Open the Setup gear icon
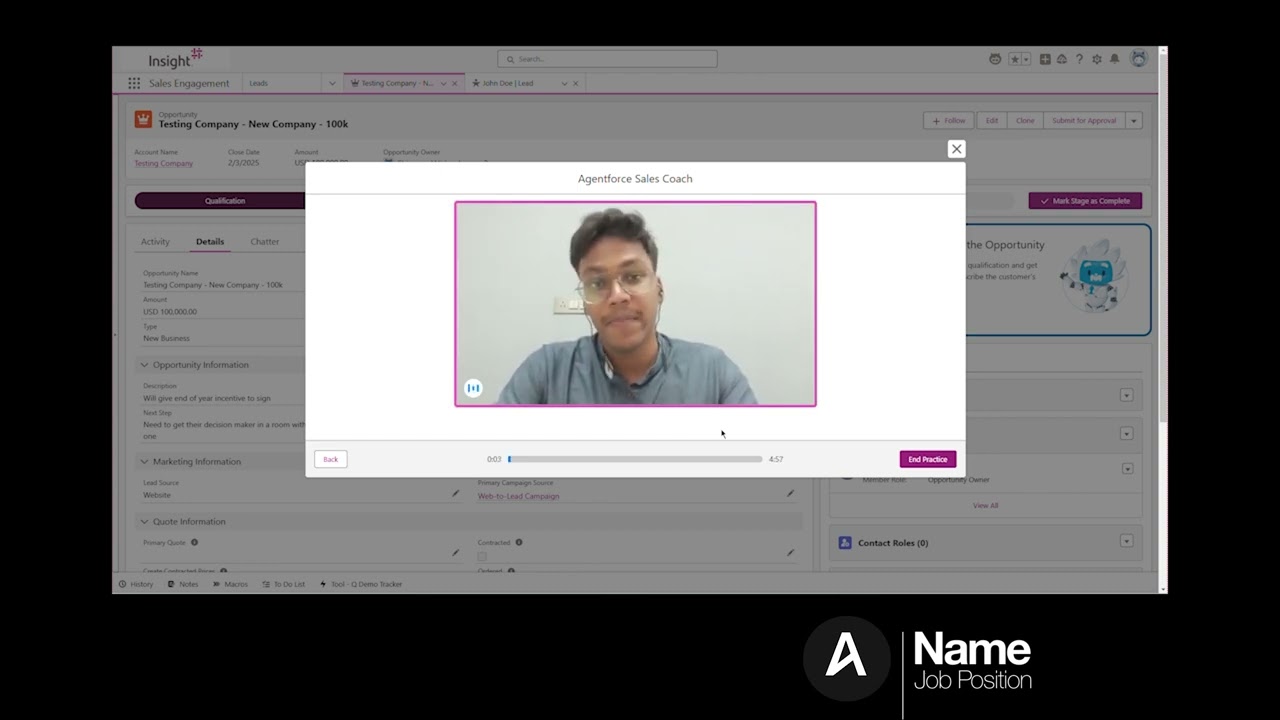The image size is (1280, 720). point(1097,60)
